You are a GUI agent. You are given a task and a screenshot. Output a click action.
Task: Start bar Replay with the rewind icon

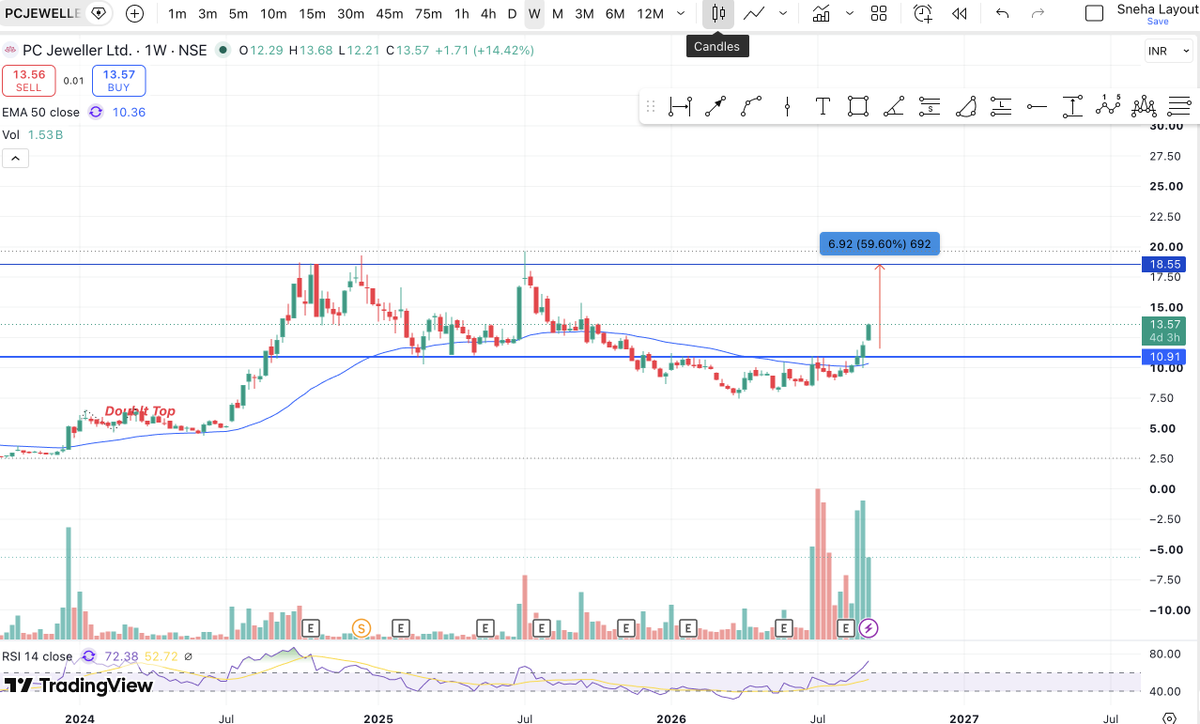[x=959, y=14]
